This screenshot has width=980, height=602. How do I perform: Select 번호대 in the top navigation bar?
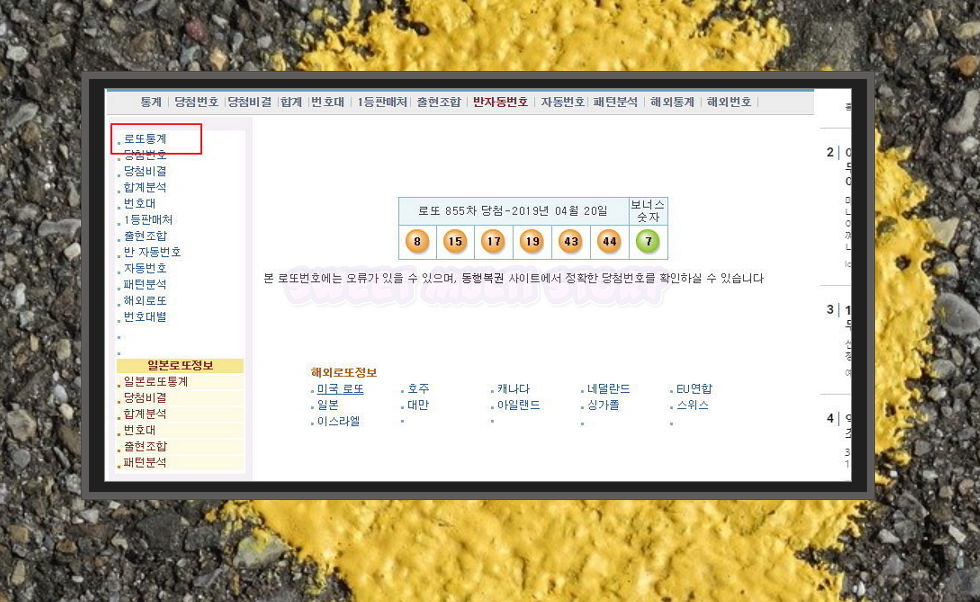pyautogui.click(x=328, y=102)
